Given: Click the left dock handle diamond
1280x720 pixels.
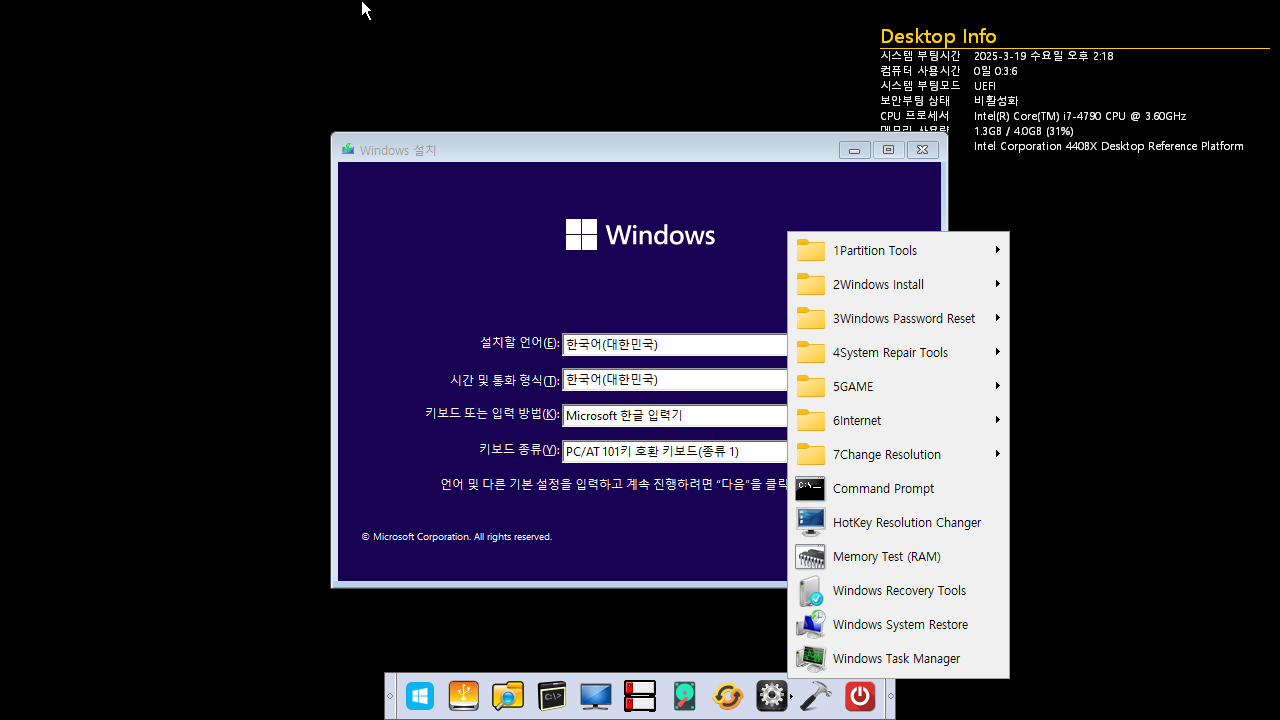Looking at the screenshot, I should pos(390,696).
